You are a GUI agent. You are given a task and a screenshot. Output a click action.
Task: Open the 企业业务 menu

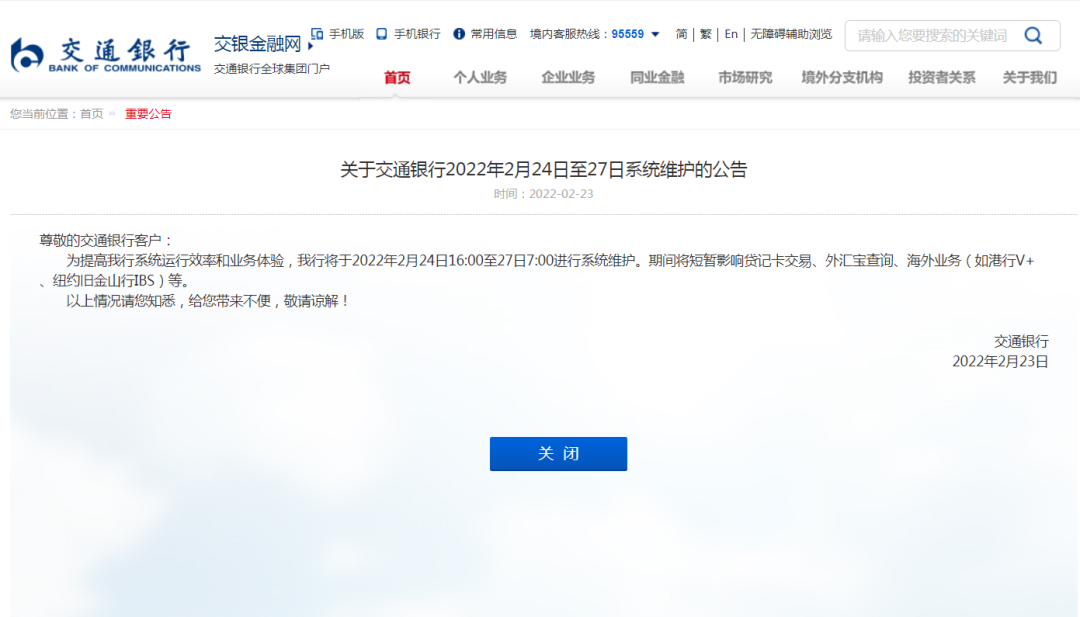(568, 78)
